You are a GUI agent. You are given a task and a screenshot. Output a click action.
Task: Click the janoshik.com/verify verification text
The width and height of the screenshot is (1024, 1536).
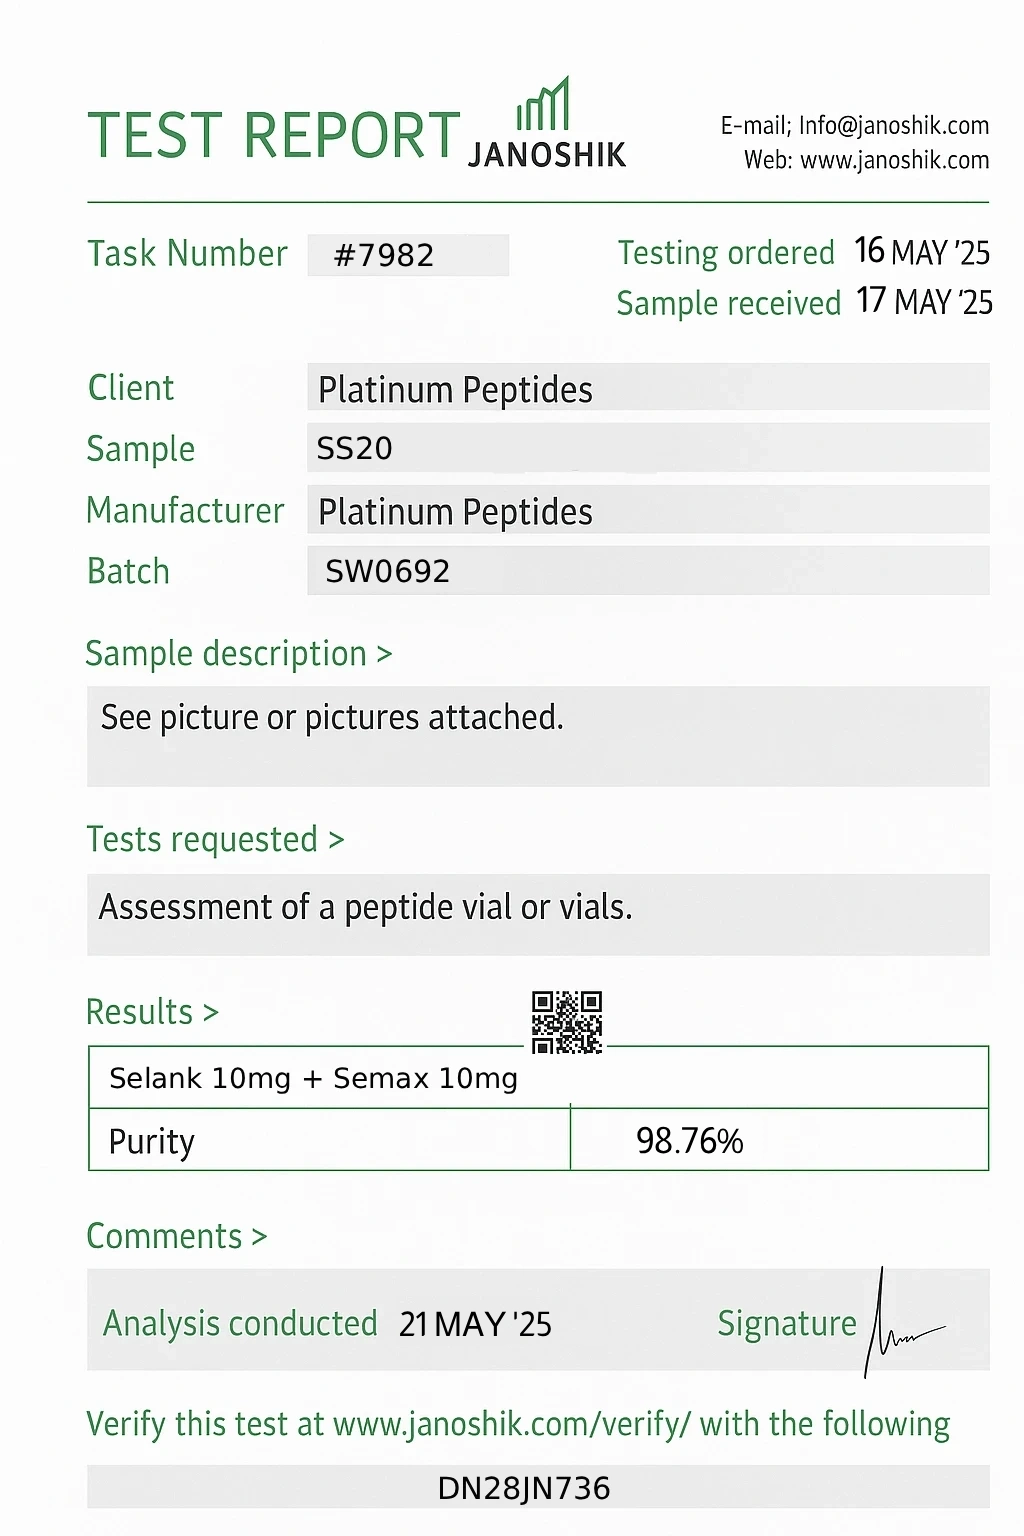tap(511, 1423)
